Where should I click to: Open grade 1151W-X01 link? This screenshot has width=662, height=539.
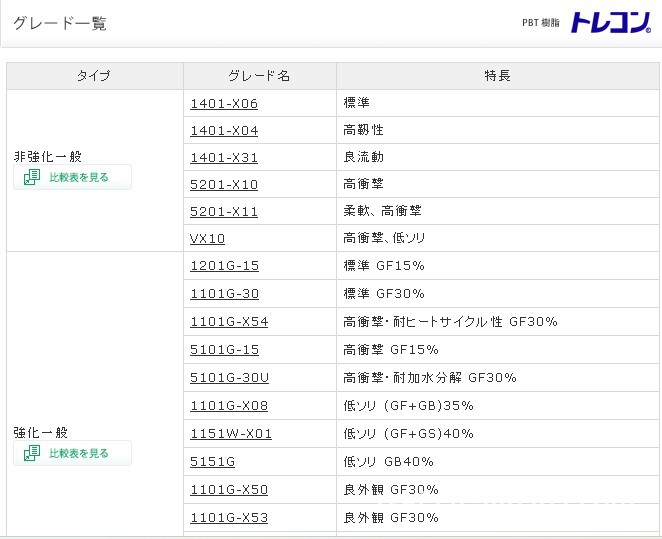click(231, 433)
